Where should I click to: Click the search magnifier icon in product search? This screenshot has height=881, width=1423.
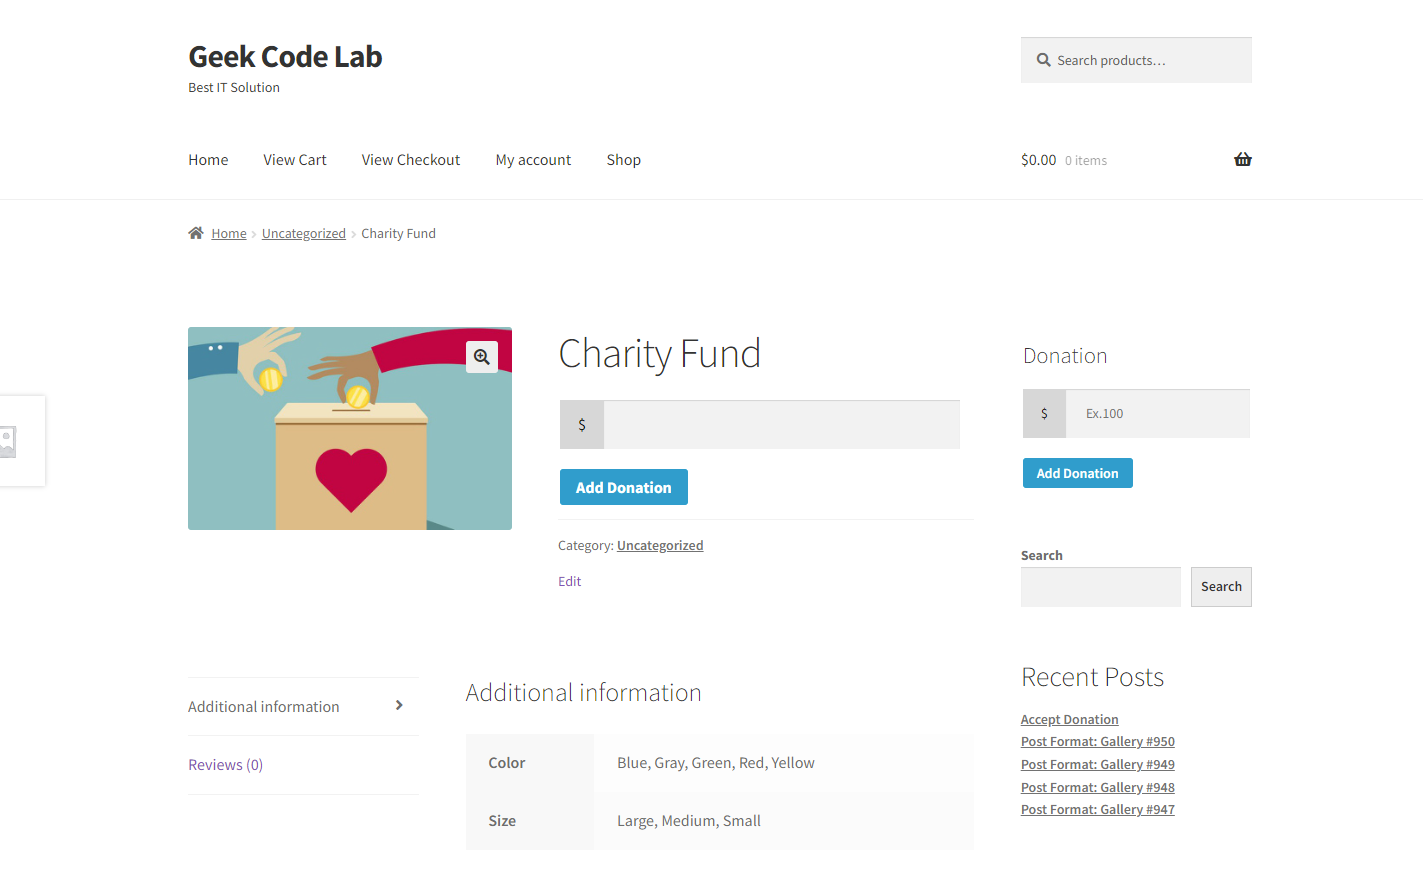tap(1043, 60)
